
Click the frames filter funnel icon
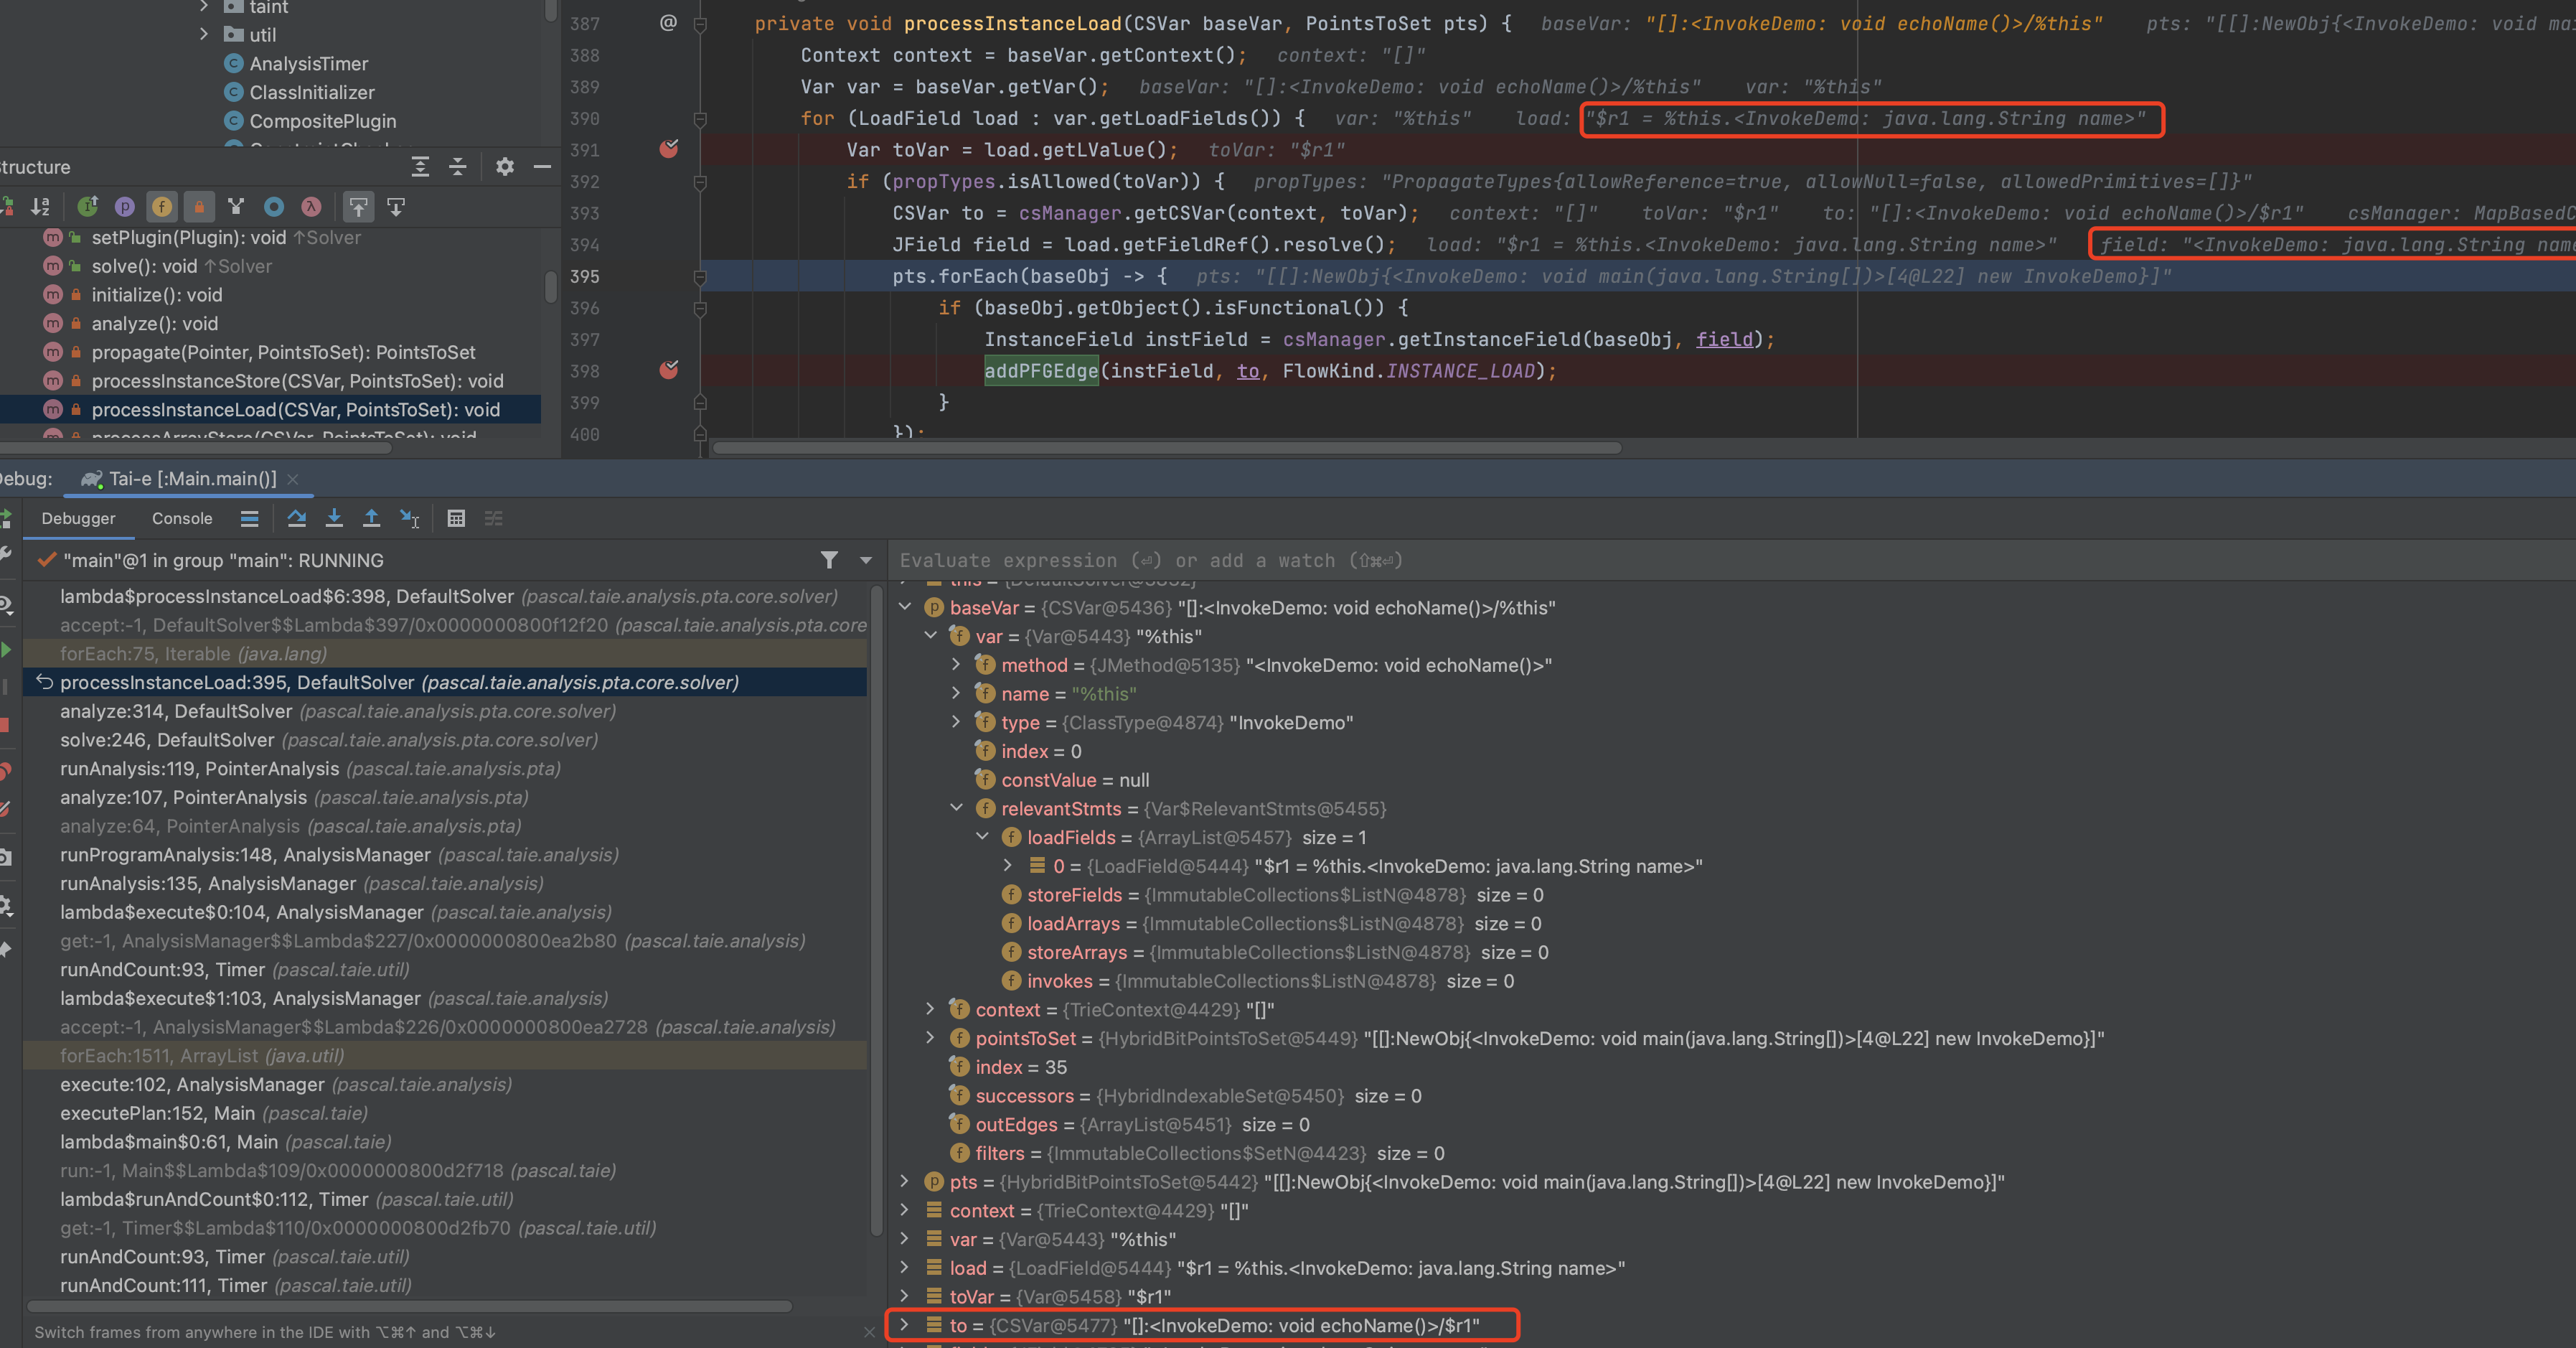(x=829, y=560)
